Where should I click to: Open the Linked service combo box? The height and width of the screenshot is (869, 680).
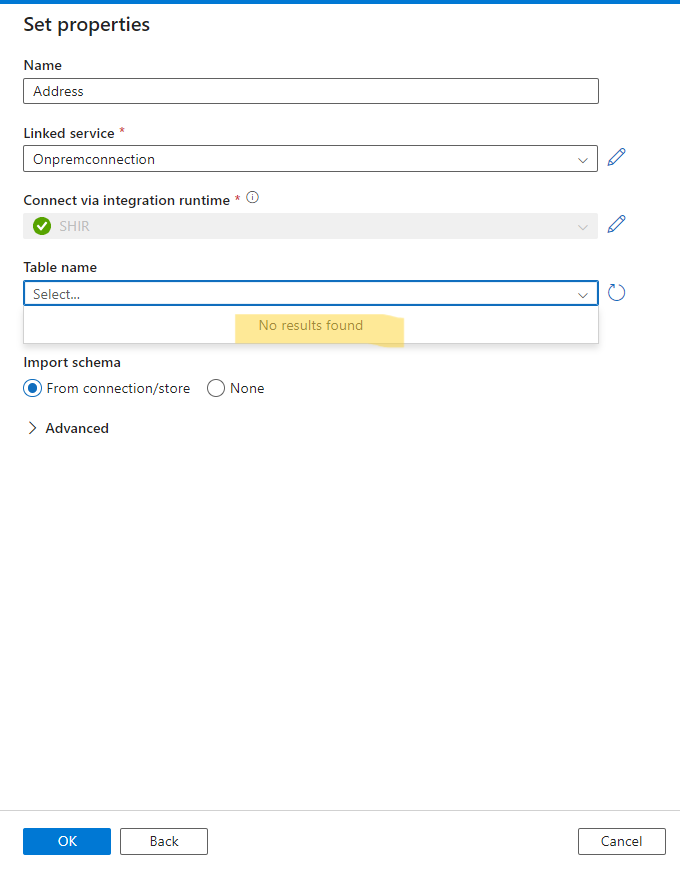point(300,159)
